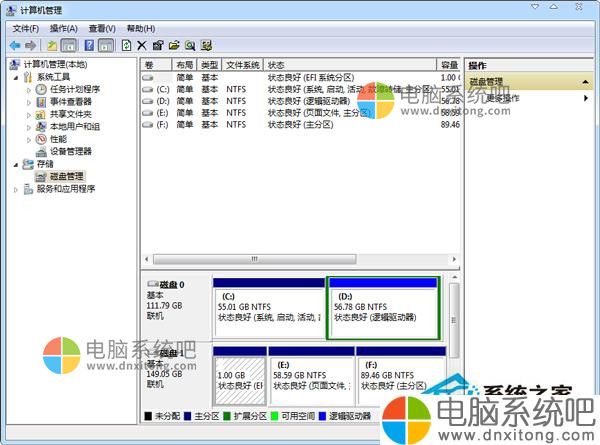Viewport: 600px width, 445px height.
Task: Sort by the Status (状态) column header
Action: pyautogui.click(x=350, y=65)
